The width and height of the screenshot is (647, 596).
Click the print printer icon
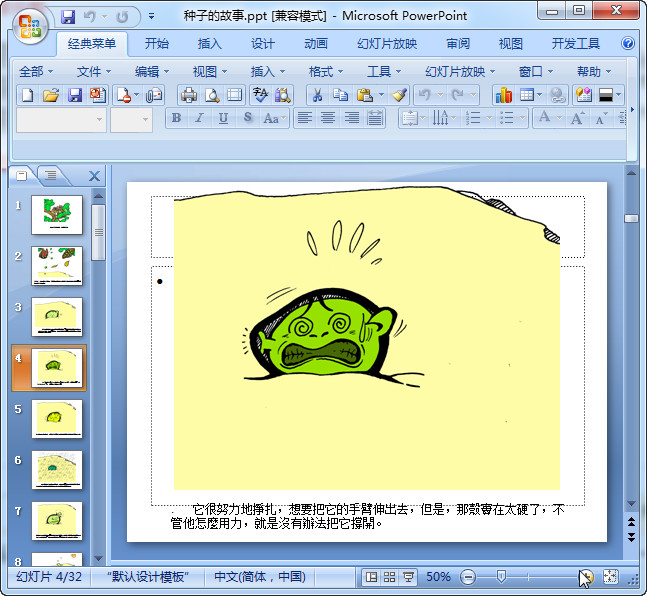coord(189,95)
